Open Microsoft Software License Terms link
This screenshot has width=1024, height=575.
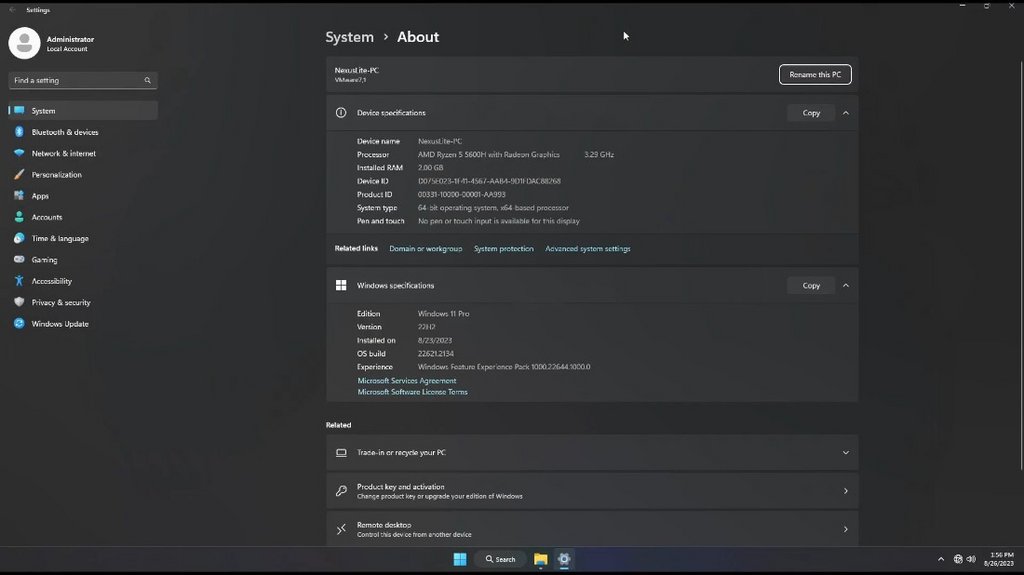(x=413, y=392)
